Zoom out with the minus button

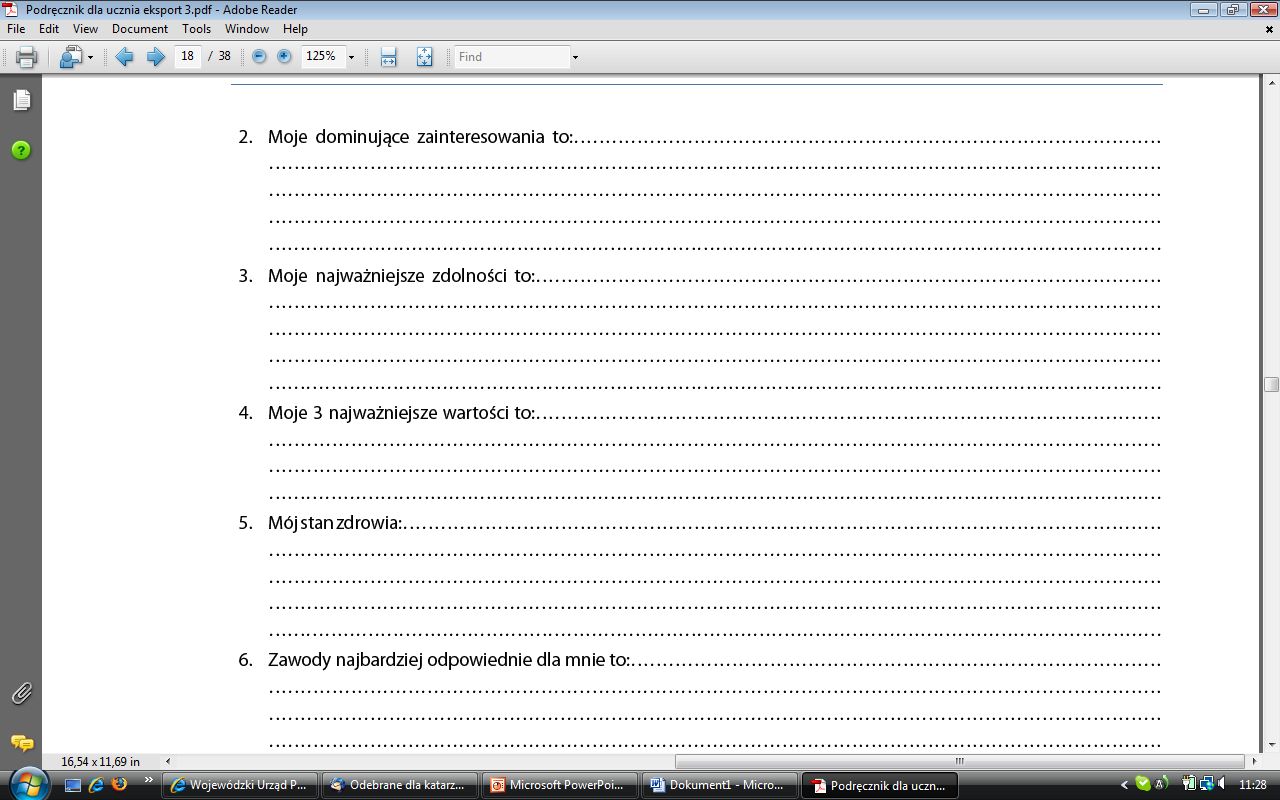pyautogui.click(x=260, y=57)
